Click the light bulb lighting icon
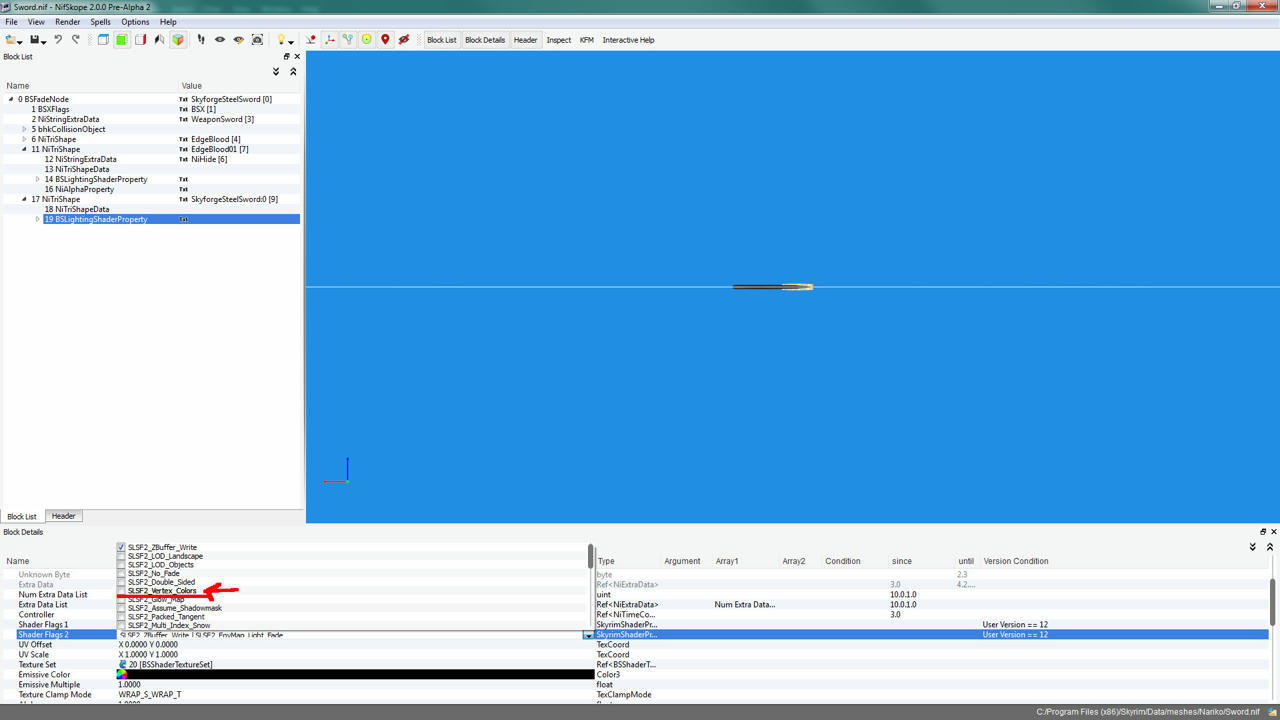Viewport: 1280px width, 720px height. point(281,40)
